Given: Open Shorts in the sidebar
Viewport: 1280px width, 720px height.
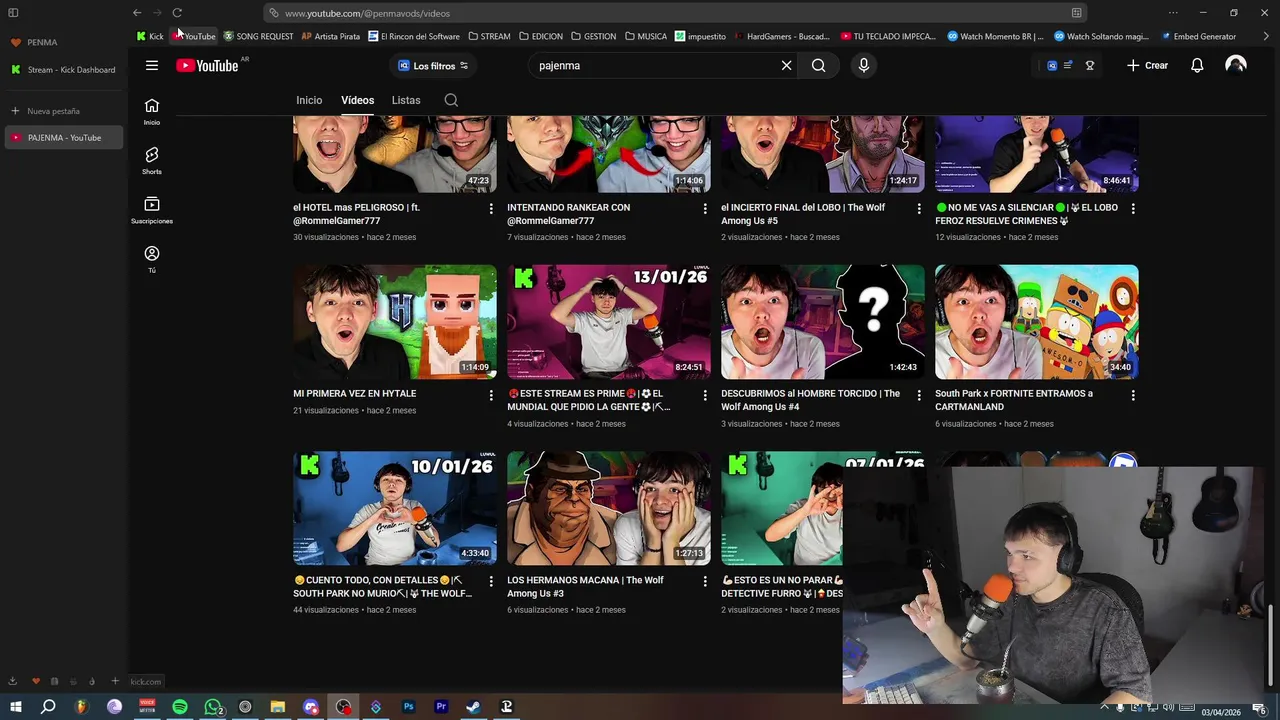Looking at the screenshot, I should (152, 161).
